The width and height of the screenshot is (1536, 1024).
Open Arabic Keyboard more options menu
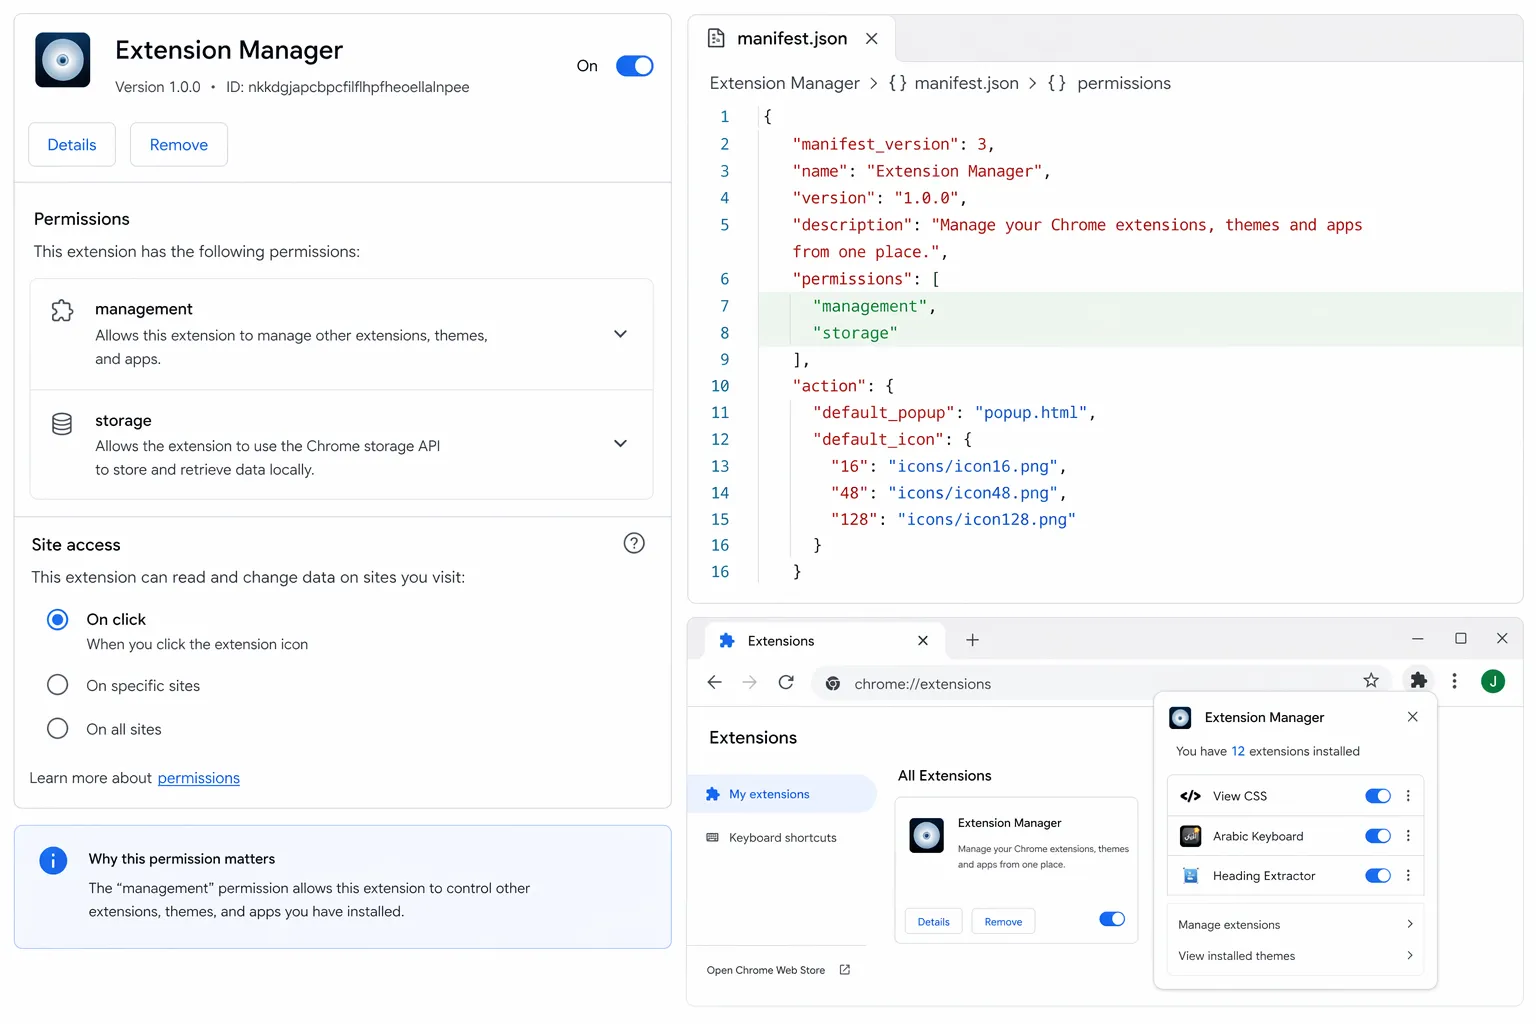1408,836
